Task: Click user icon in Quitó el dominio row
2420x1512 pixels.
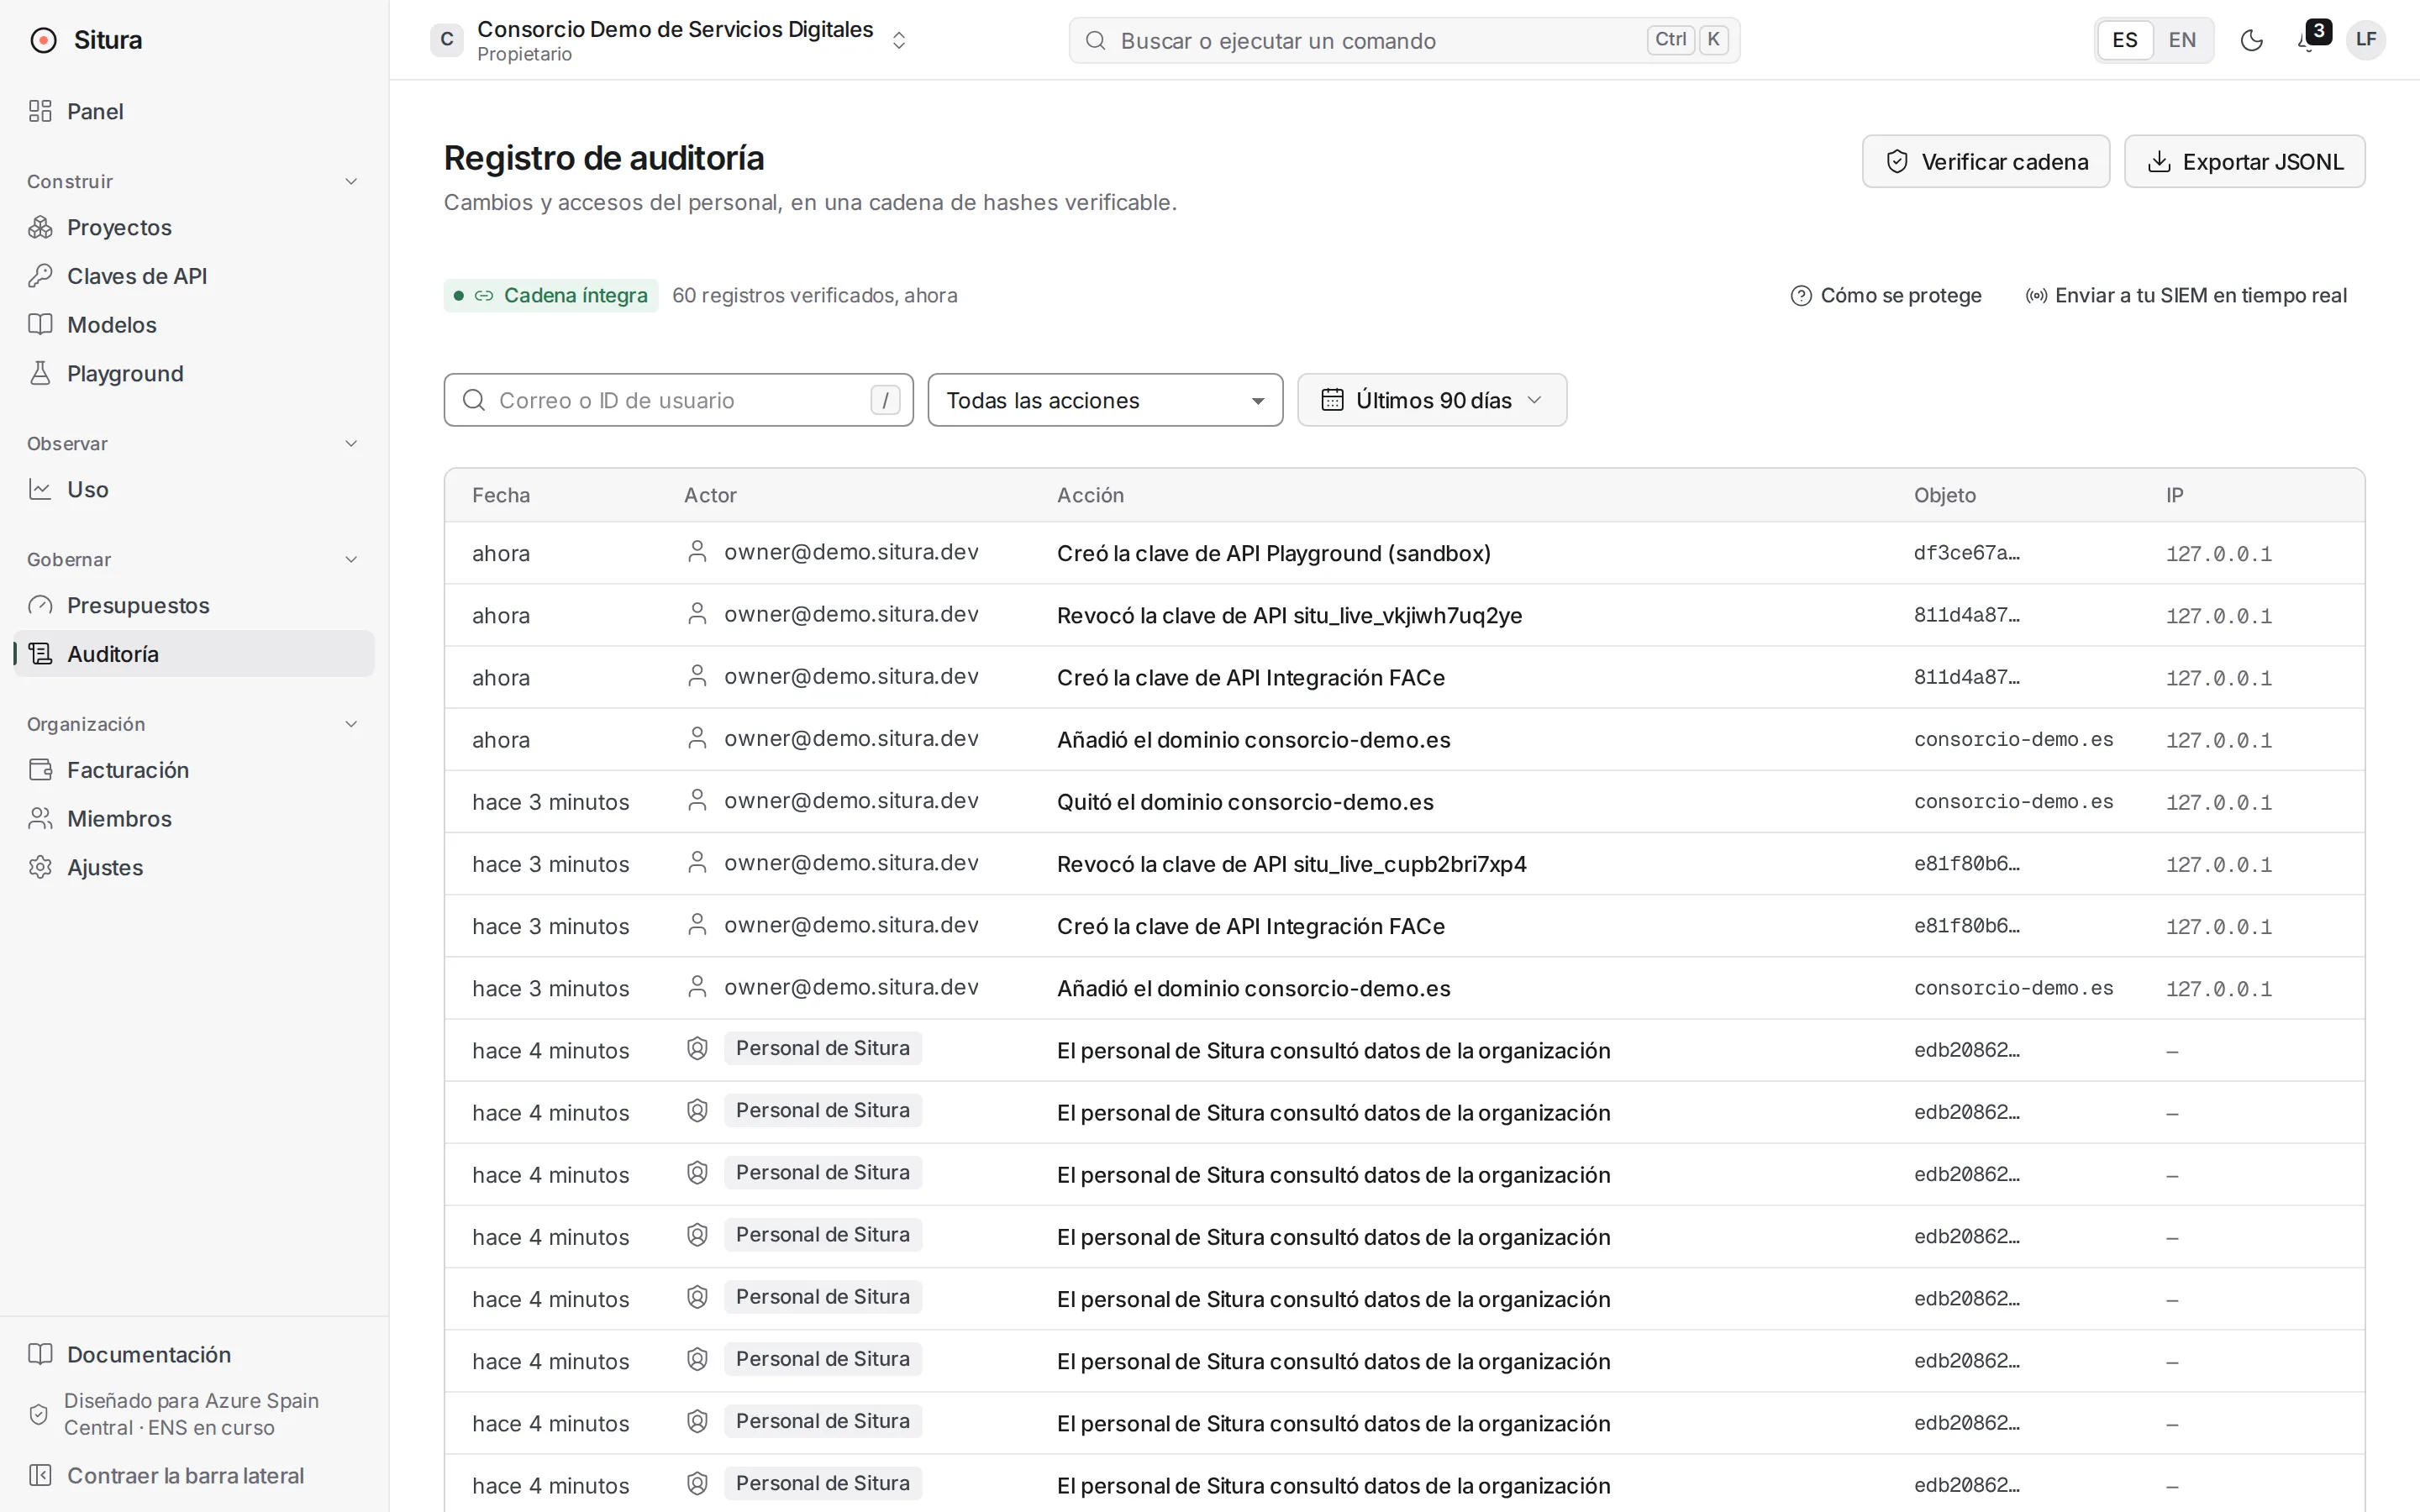Action: coord(697,801)
